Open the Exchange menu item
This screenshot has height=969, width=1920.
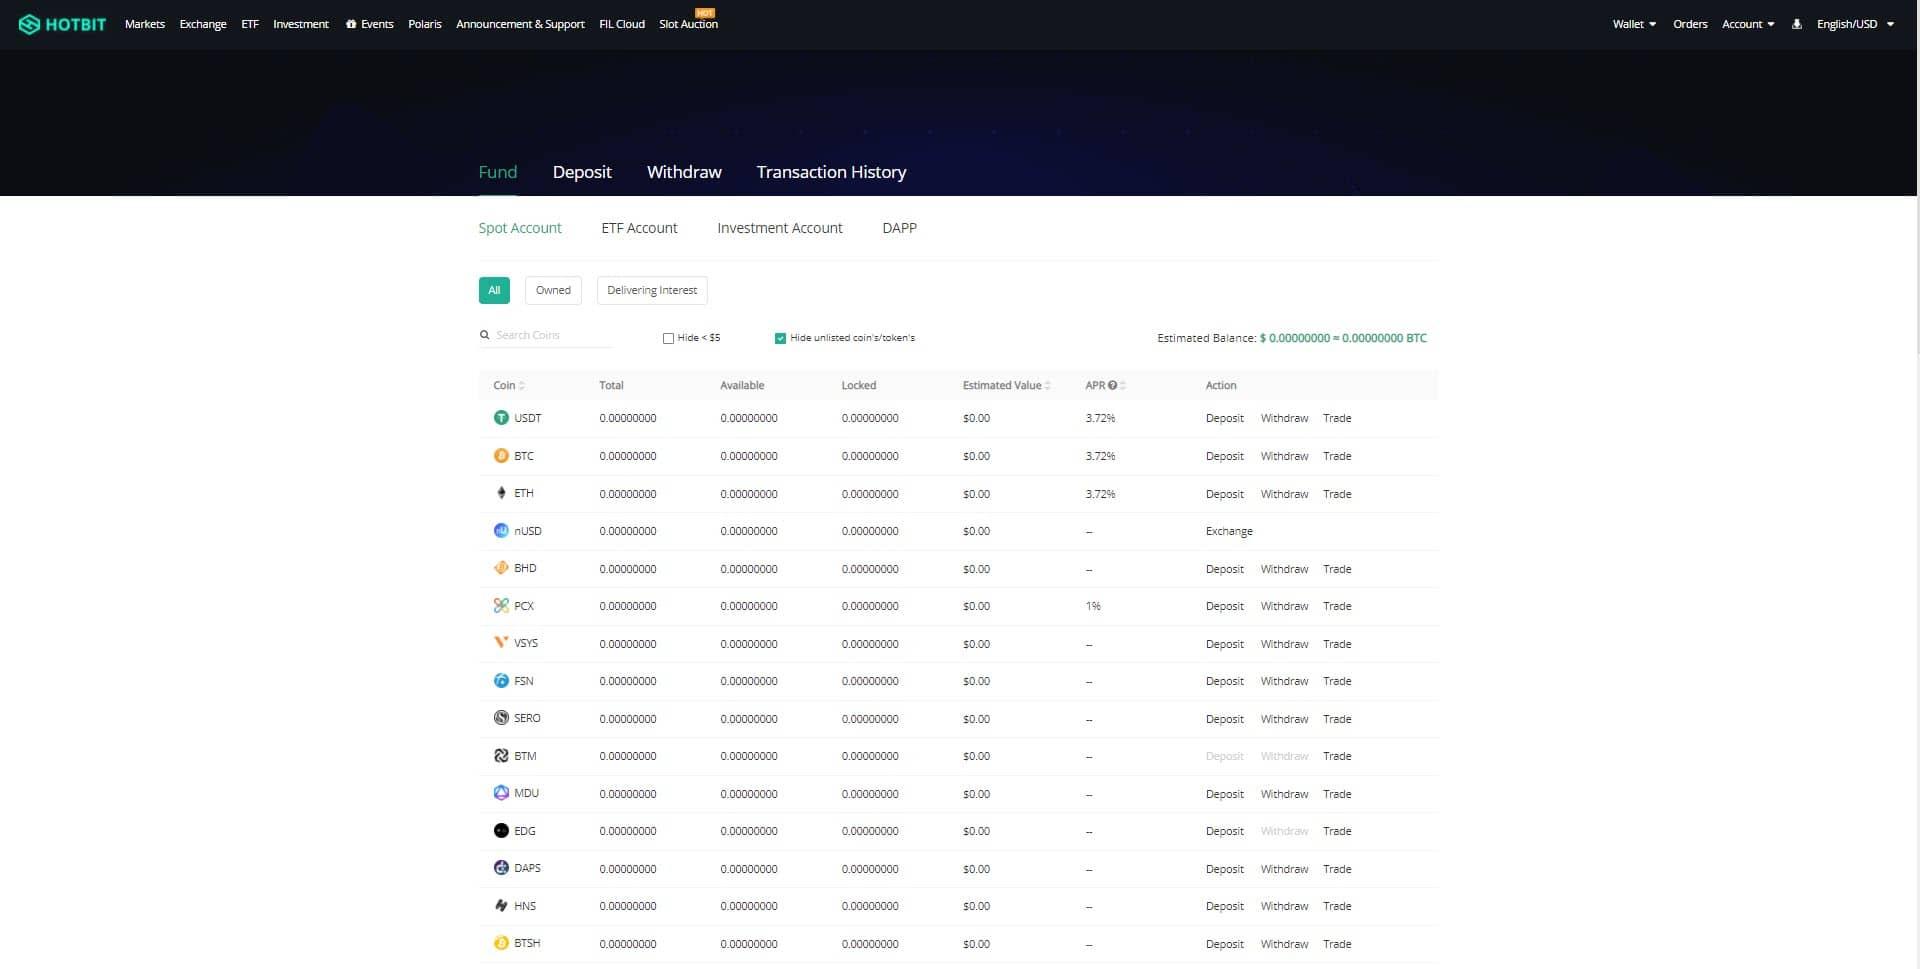(x=203, y=24)
